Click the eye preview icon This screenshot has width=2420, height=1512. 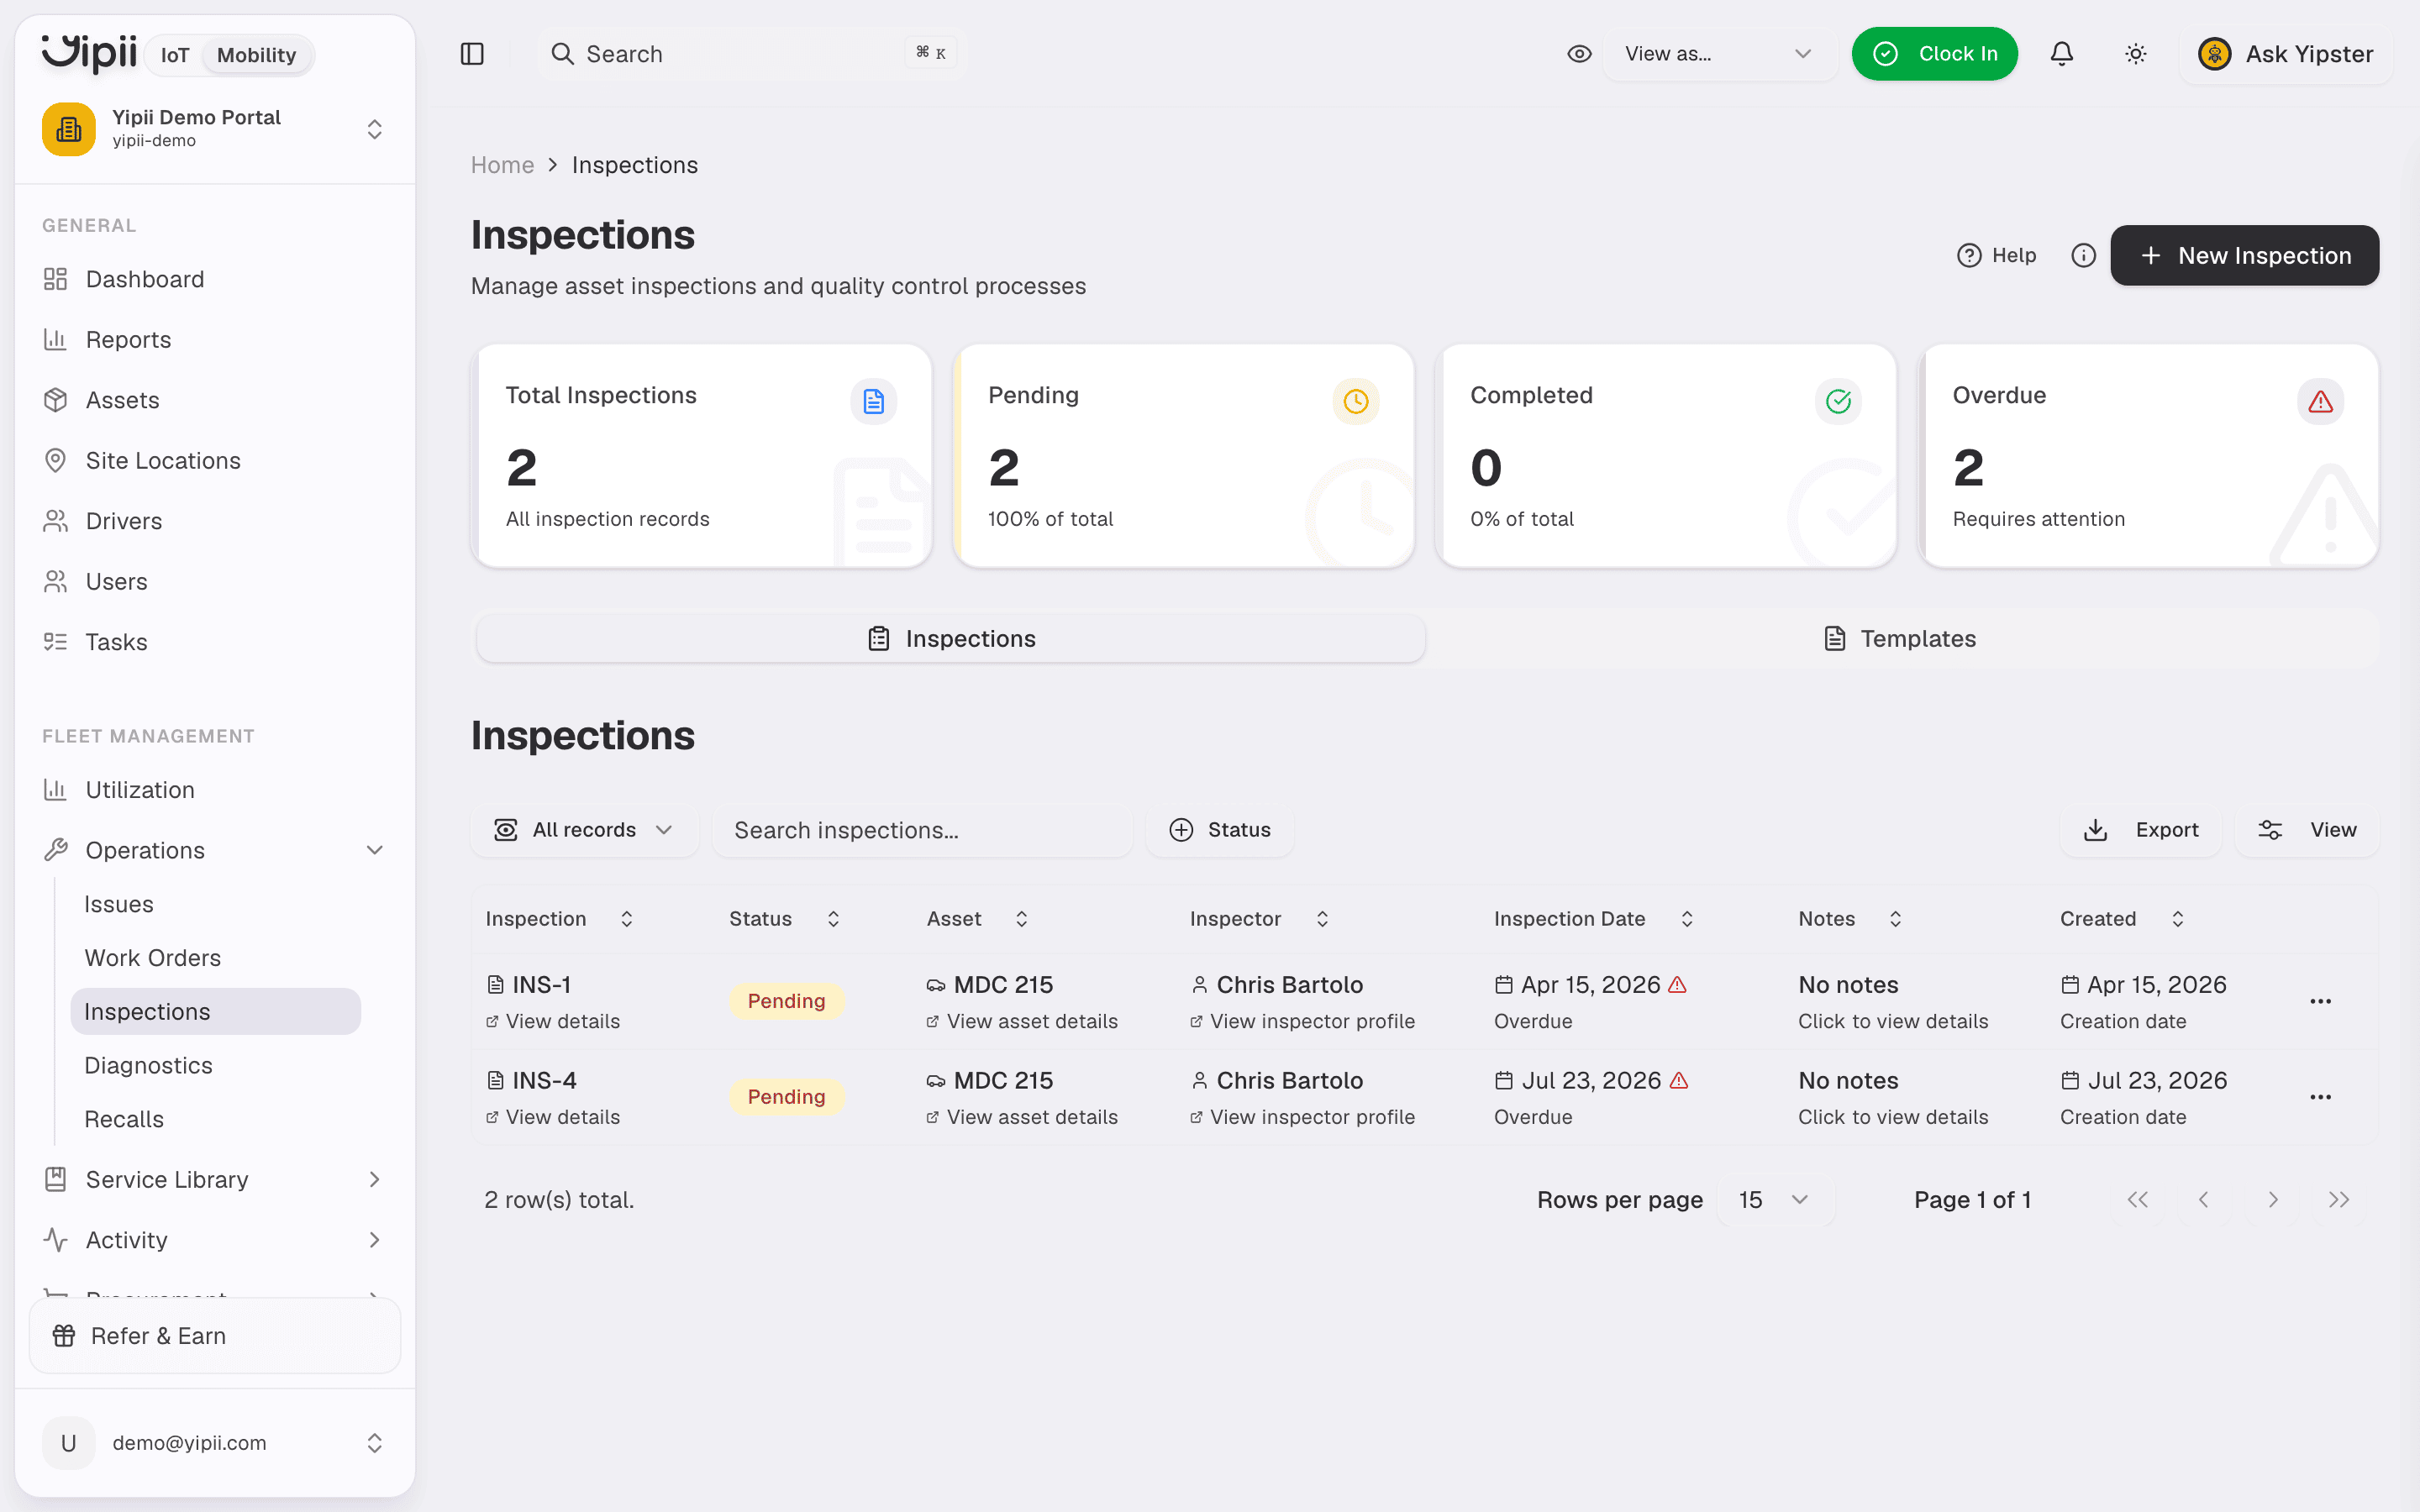tap(1579, 54)
